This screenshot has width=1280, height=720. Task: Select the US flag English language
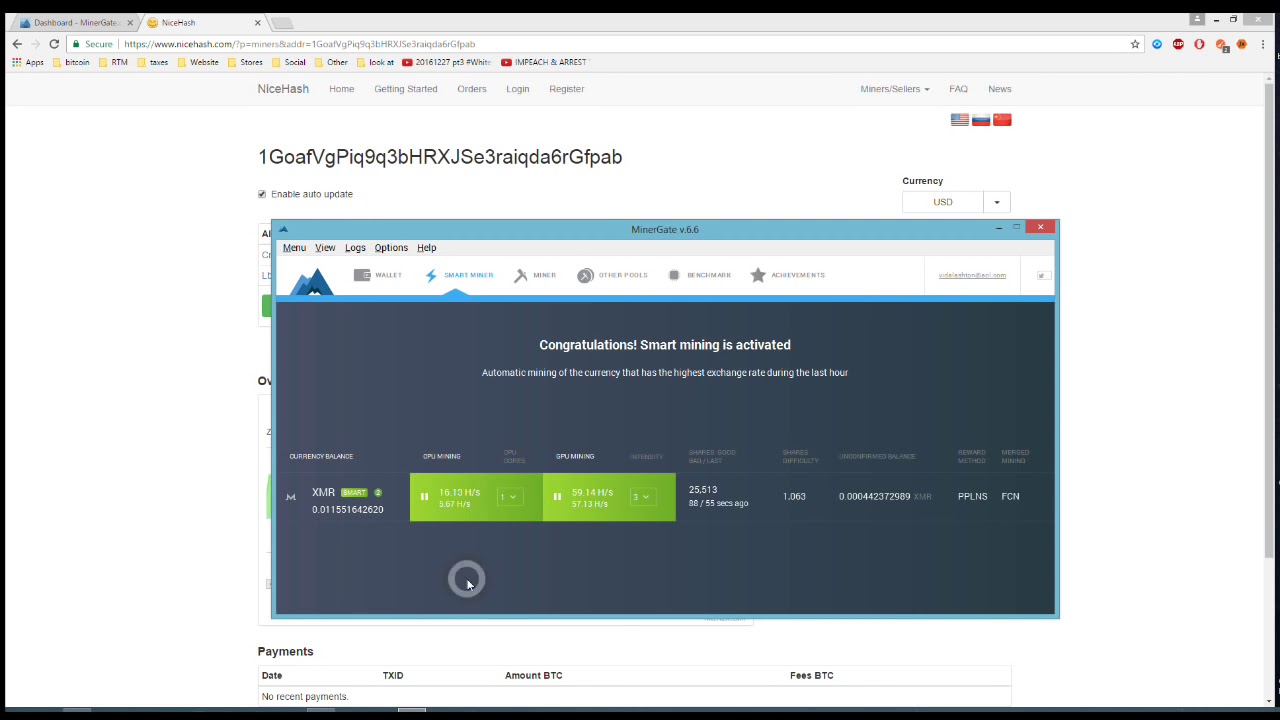point(960,119)
